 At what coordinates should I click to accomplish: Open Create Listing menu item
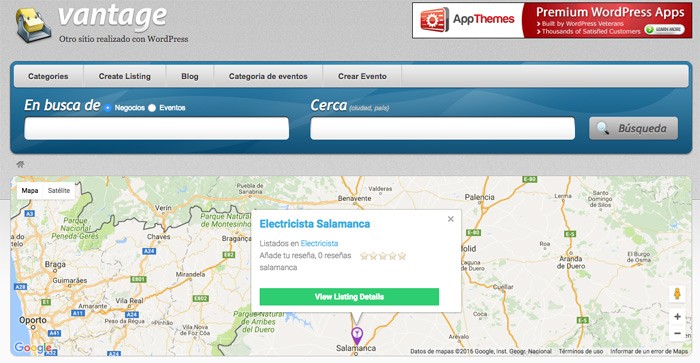pos(125,76)
